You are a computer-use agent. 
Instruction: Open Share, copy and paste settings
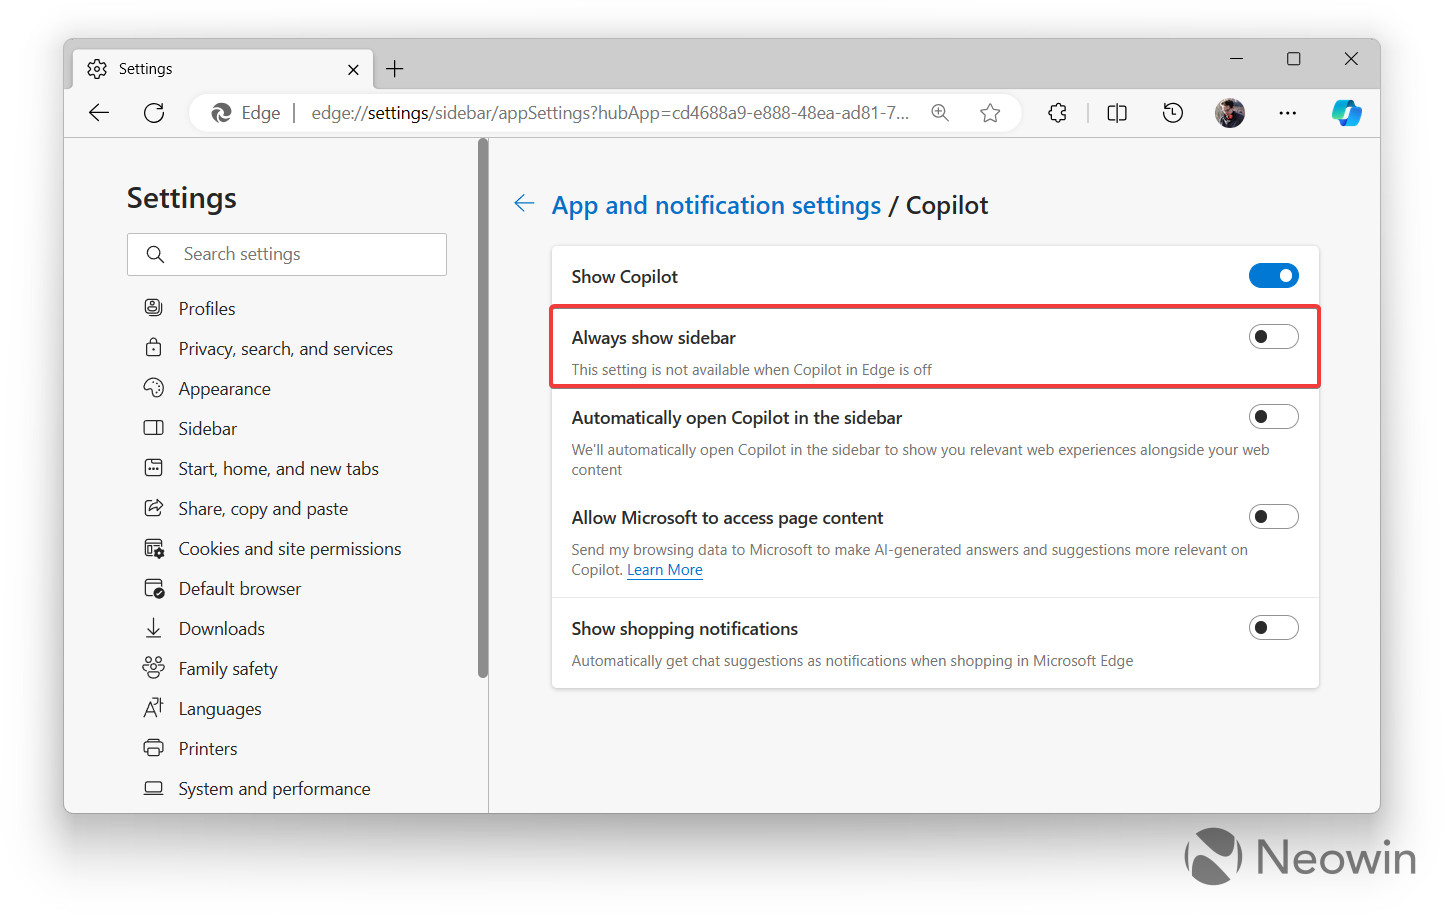pyautogui.click(x=263, y=509)
